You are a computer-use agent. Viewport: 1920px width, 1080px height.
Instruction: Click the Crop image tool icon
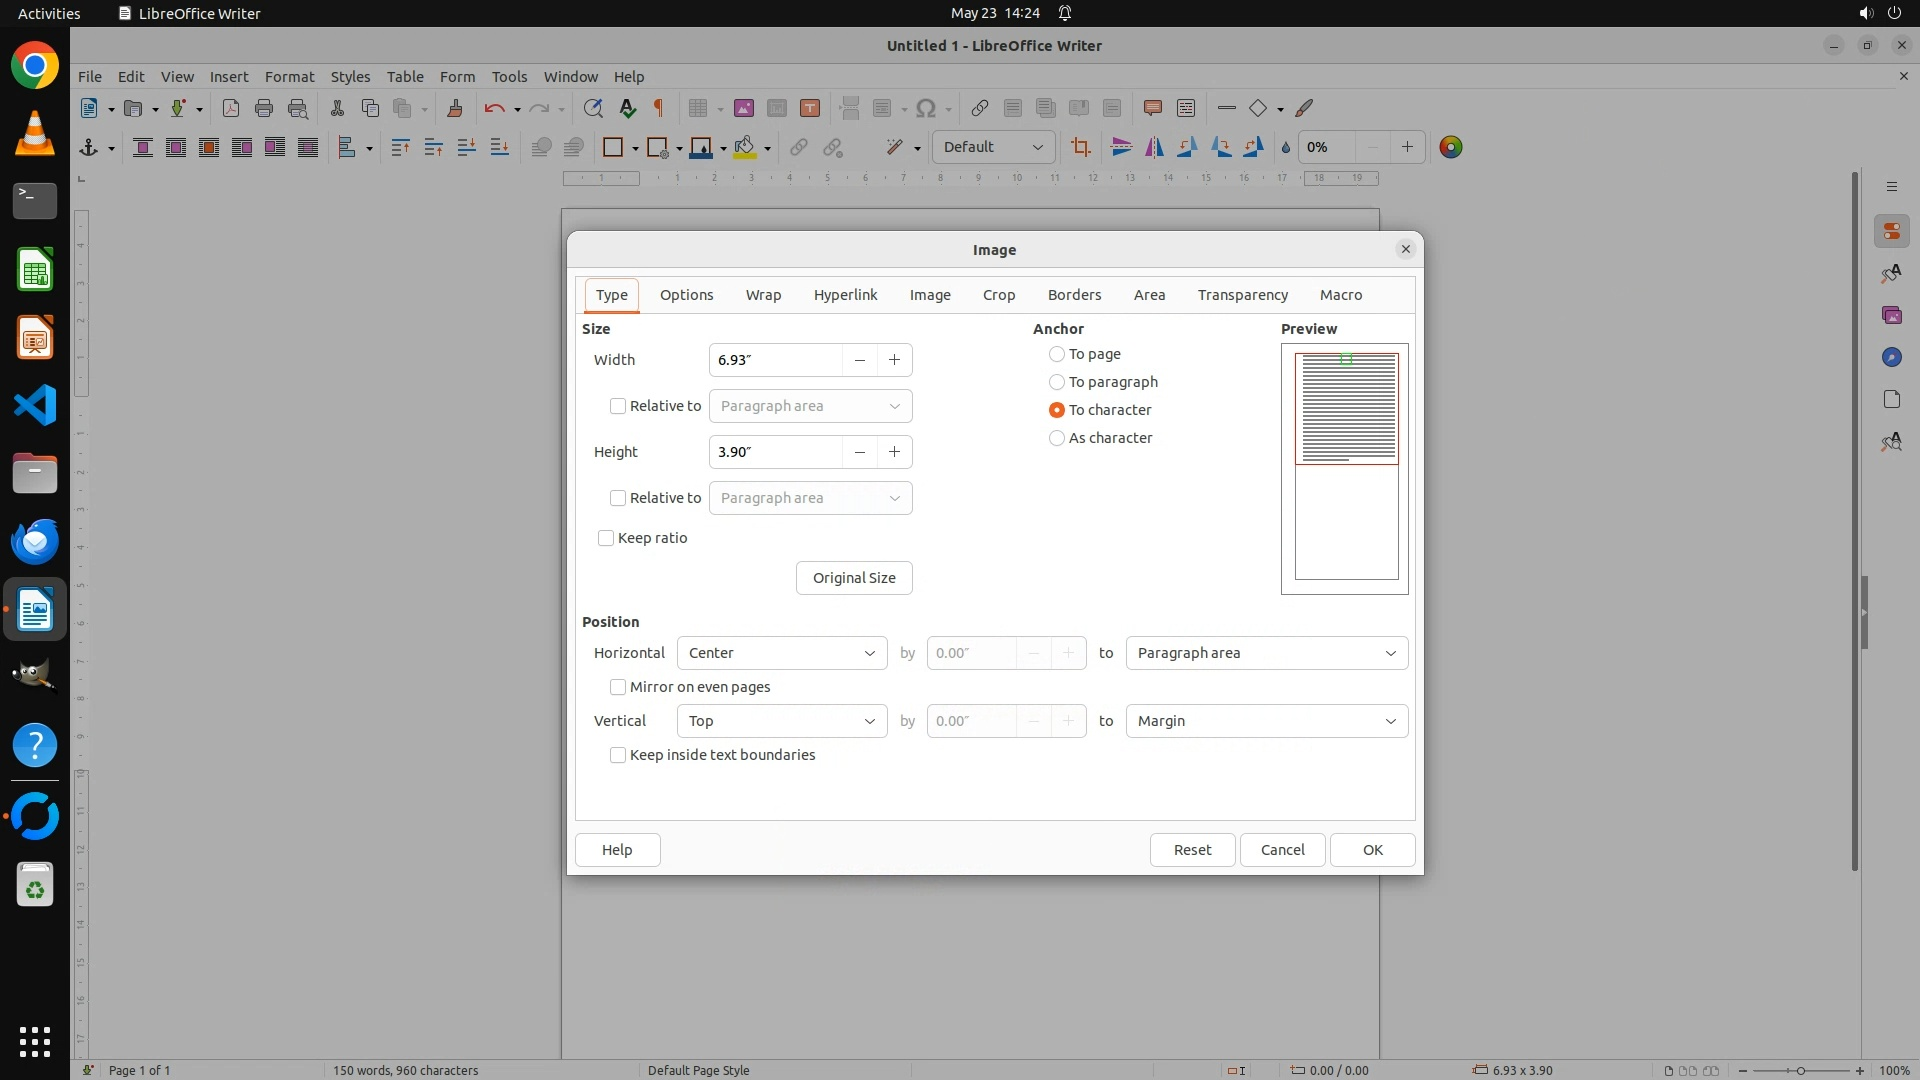click(x=1080, y=148)
